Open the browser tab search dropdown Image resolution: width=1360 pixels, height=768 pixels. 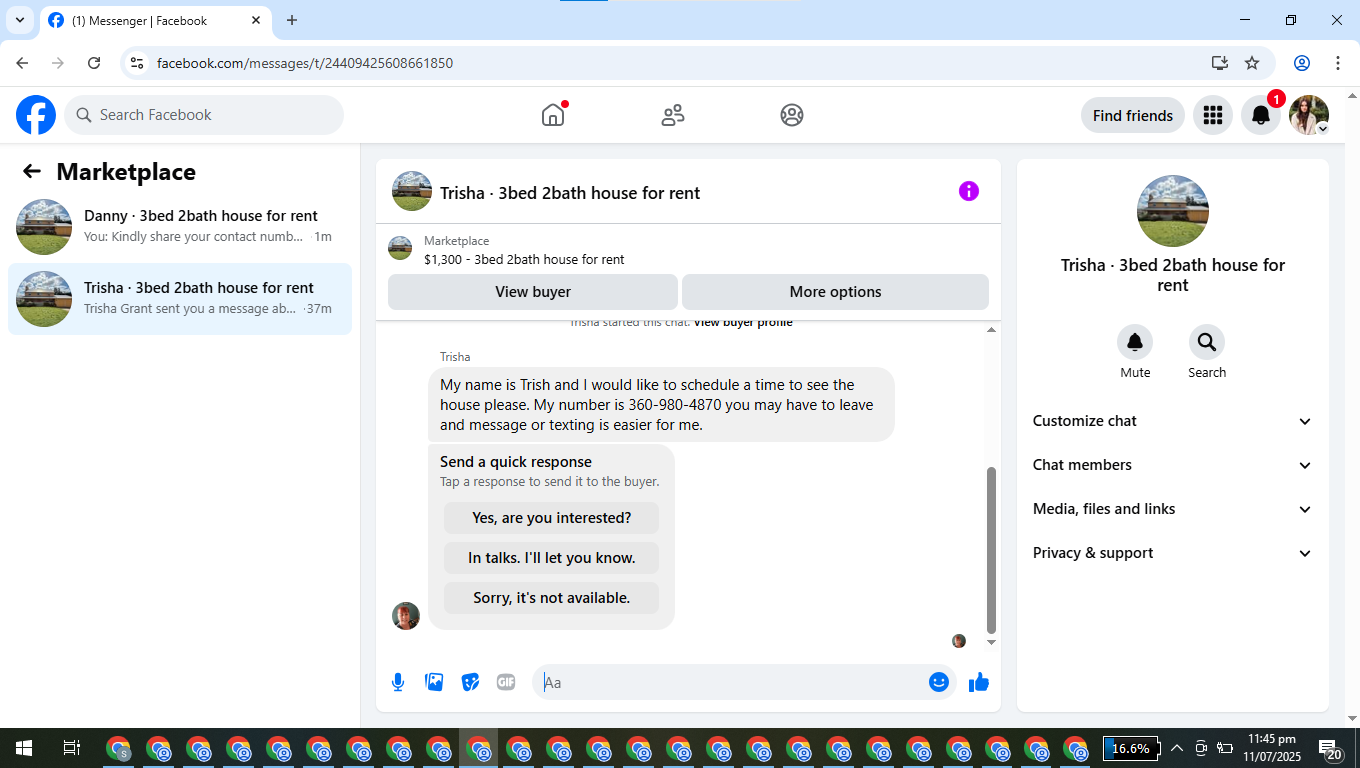[x=19, y=20]
